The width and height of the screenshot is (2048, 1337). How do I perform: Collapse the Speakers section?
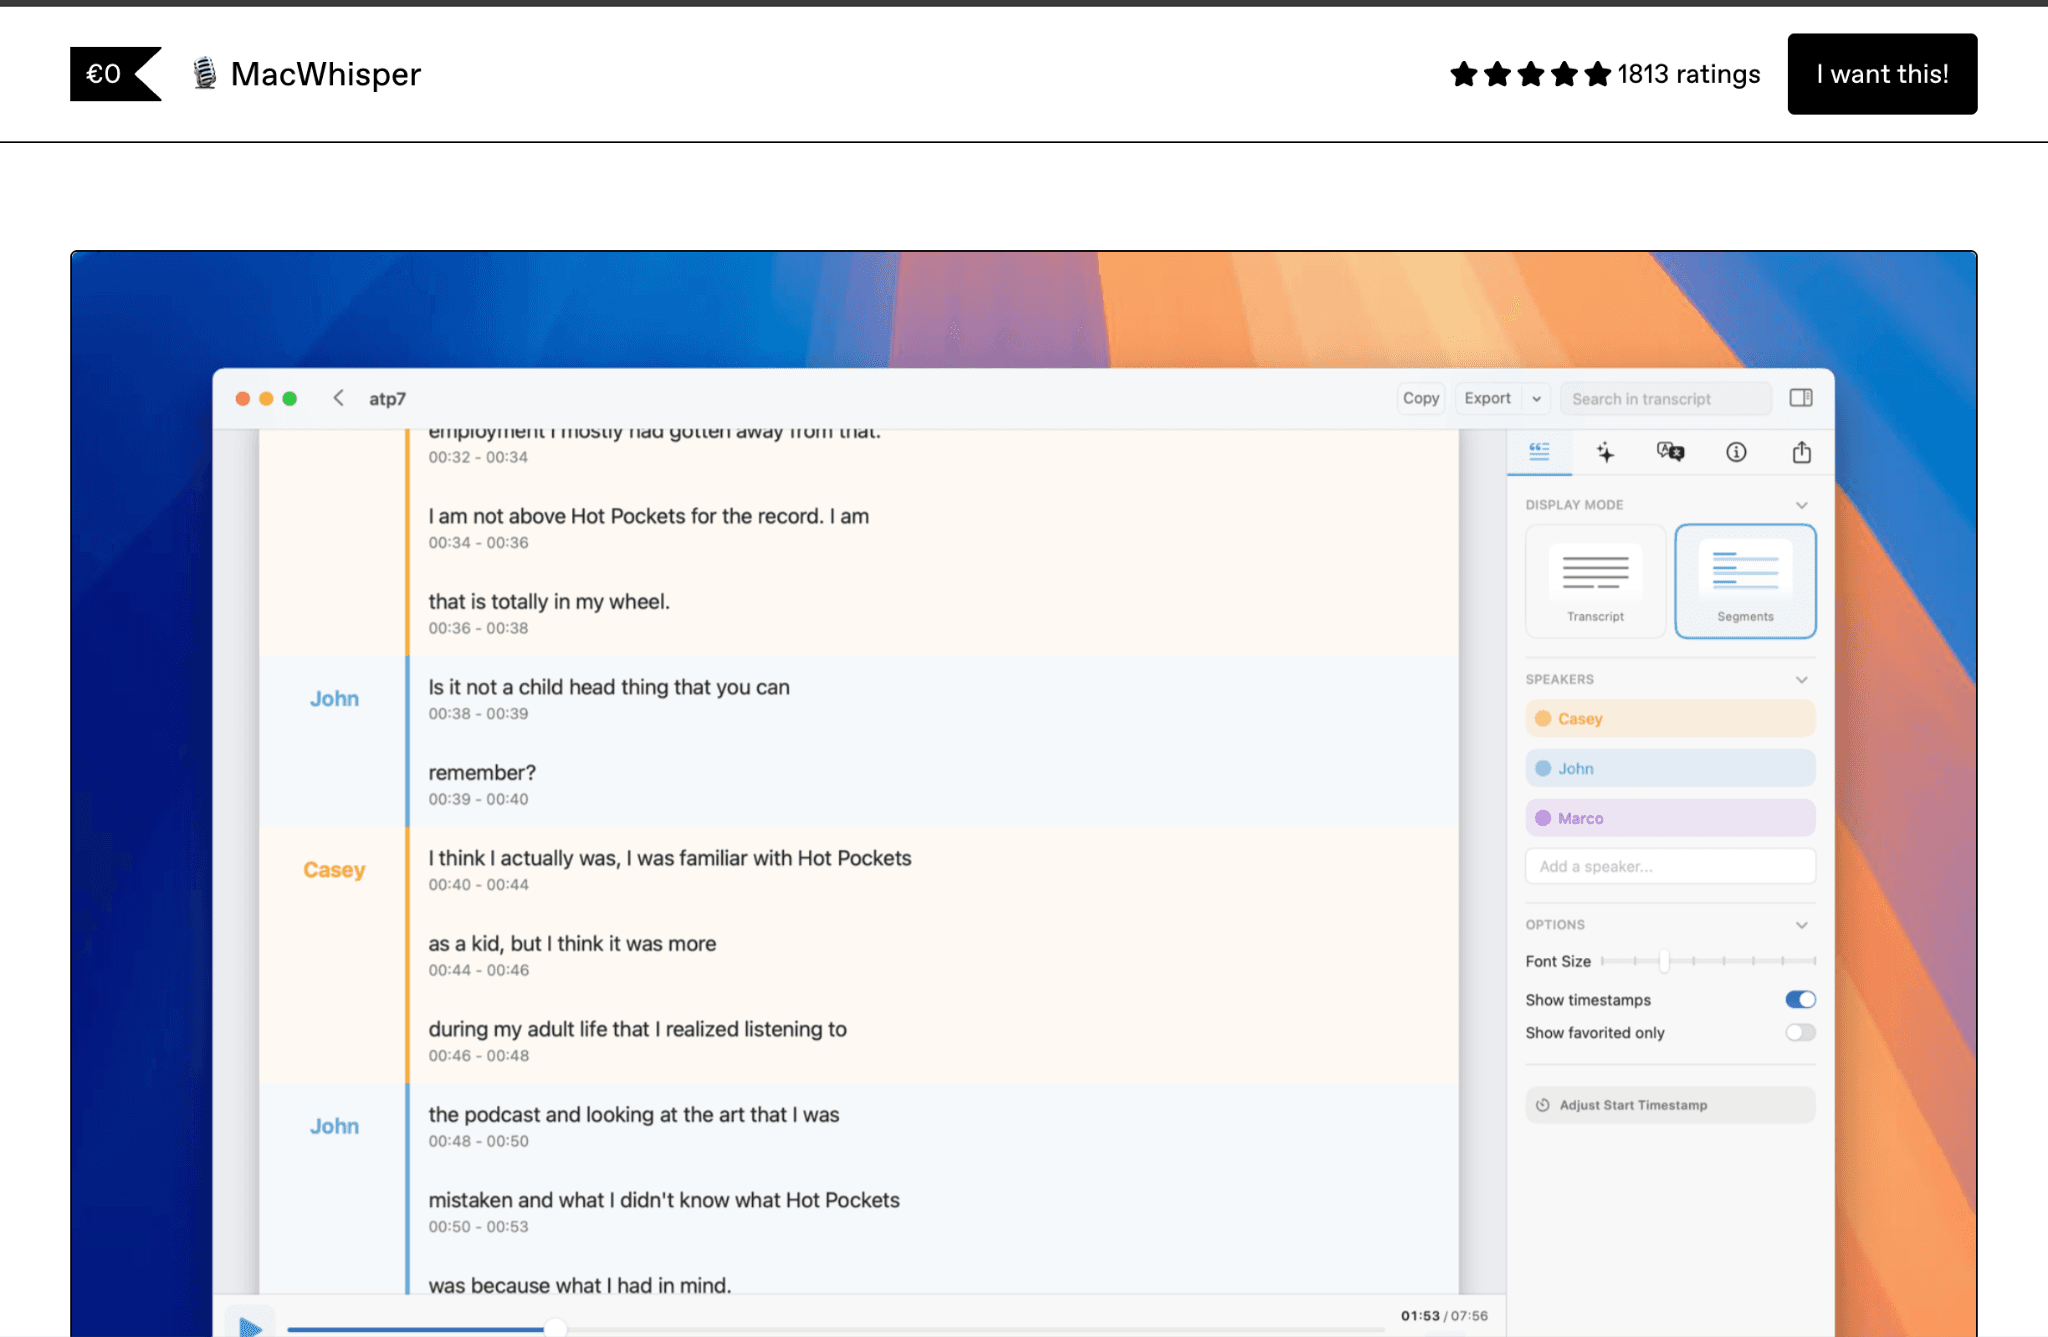[1801, 680]
